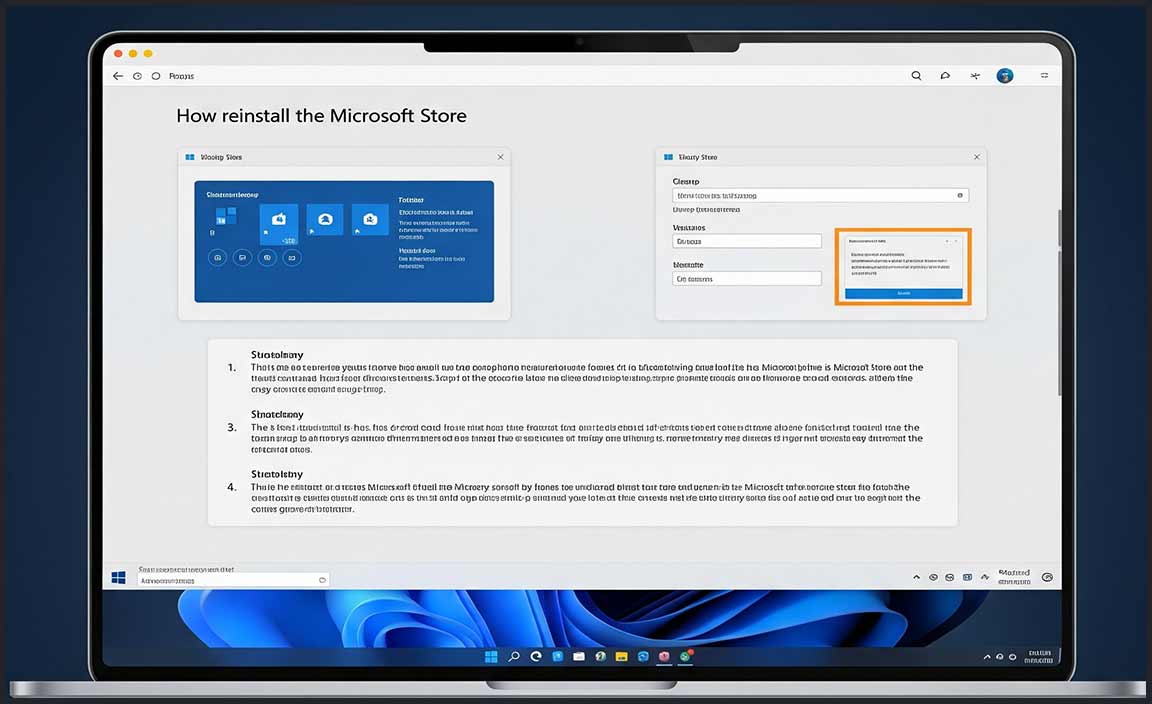Click the back arrow in the browser toolbar
The width and height of the screenshot is (1152, 704).
click(118, 76)
